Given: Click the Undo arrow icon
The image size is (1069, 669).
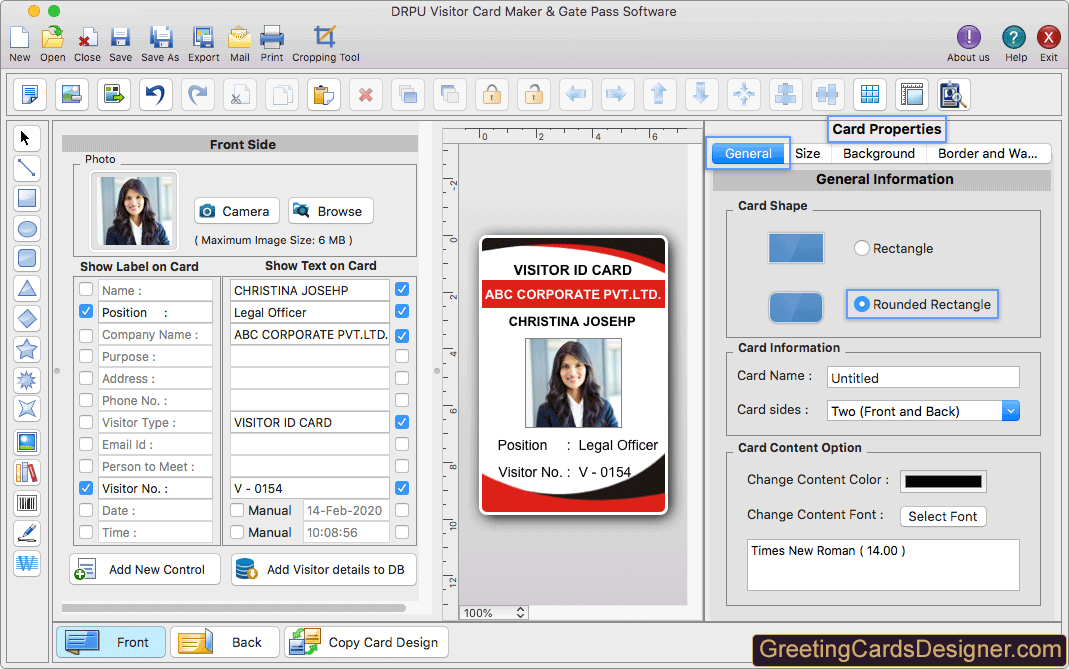Looking at the screenshot, I should coord(155,94).
